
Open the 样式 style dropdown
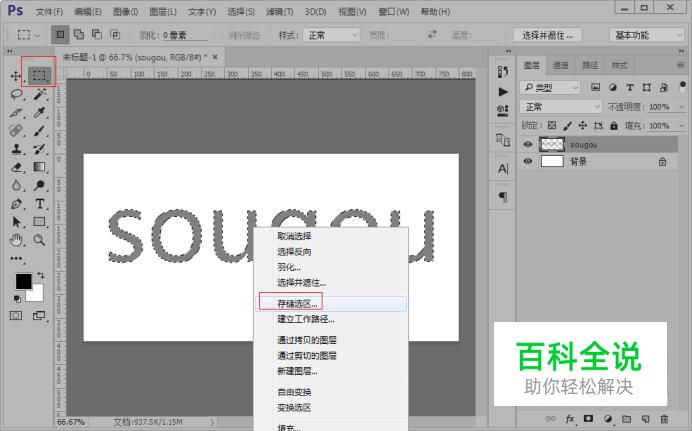[331, 35]
